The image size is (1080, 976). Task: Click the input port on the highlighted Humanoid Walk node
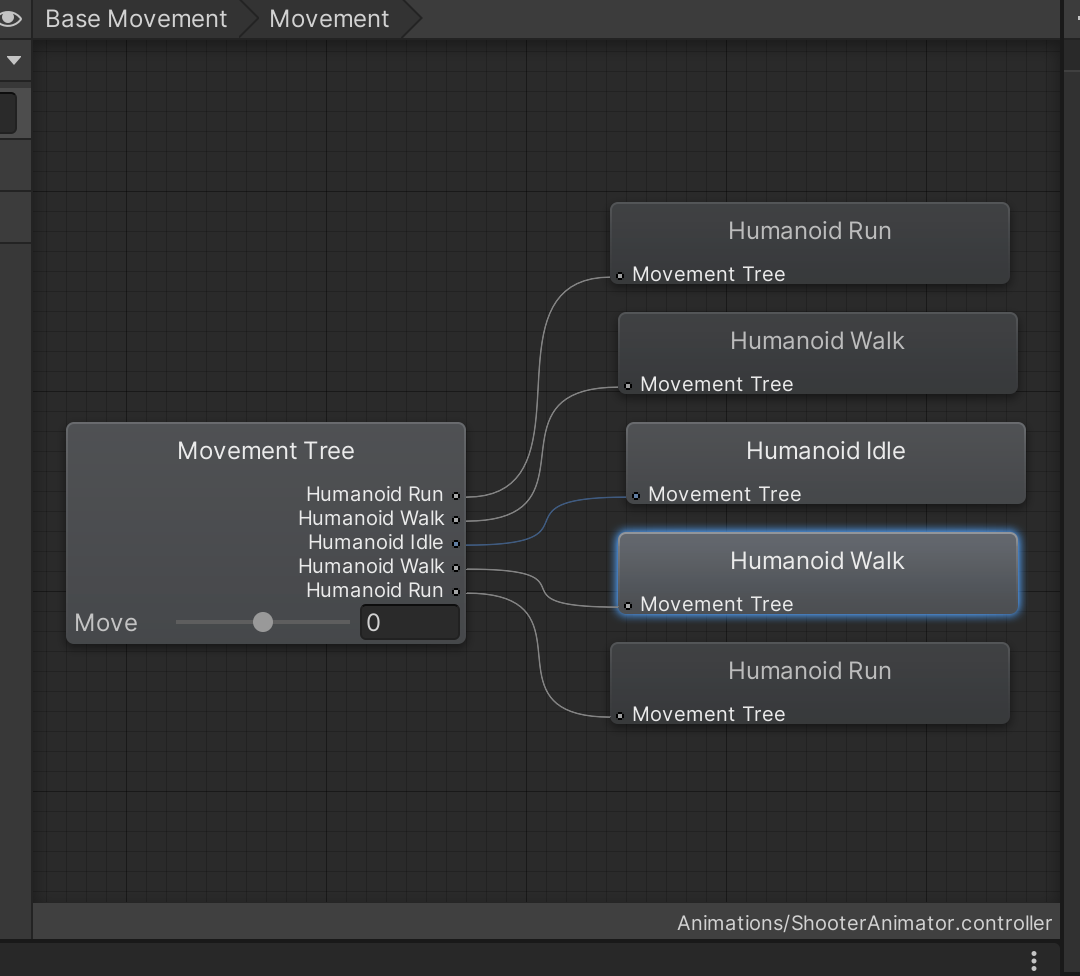[627, 606]
